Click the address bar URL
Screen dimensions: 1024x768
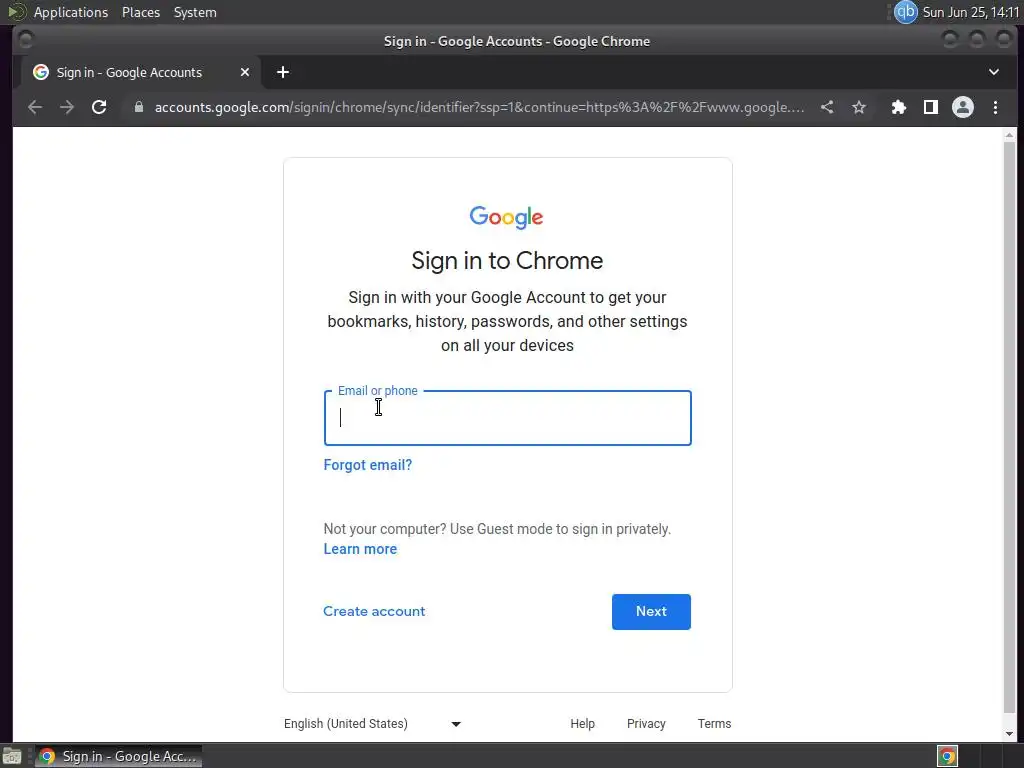(479, 107)
